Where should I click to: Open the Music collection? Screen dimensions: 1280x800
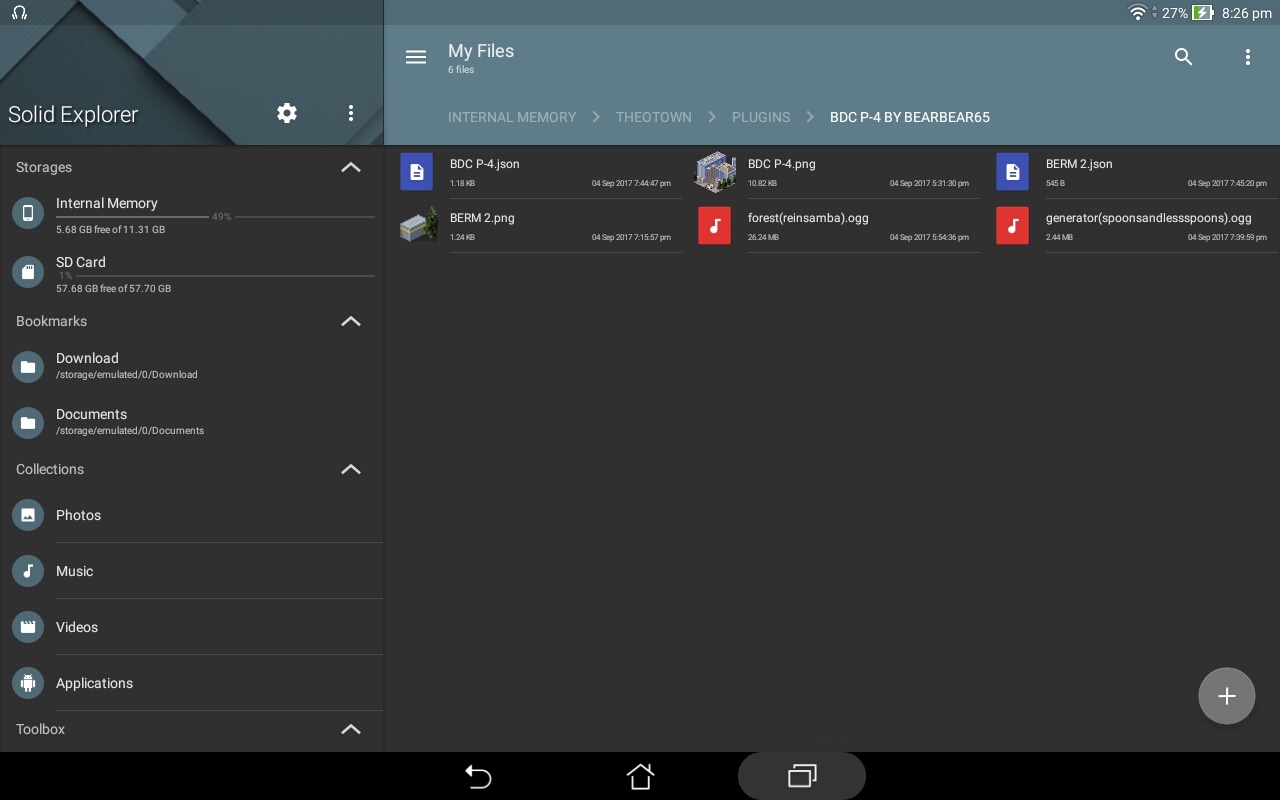click(x=192, y=571)
